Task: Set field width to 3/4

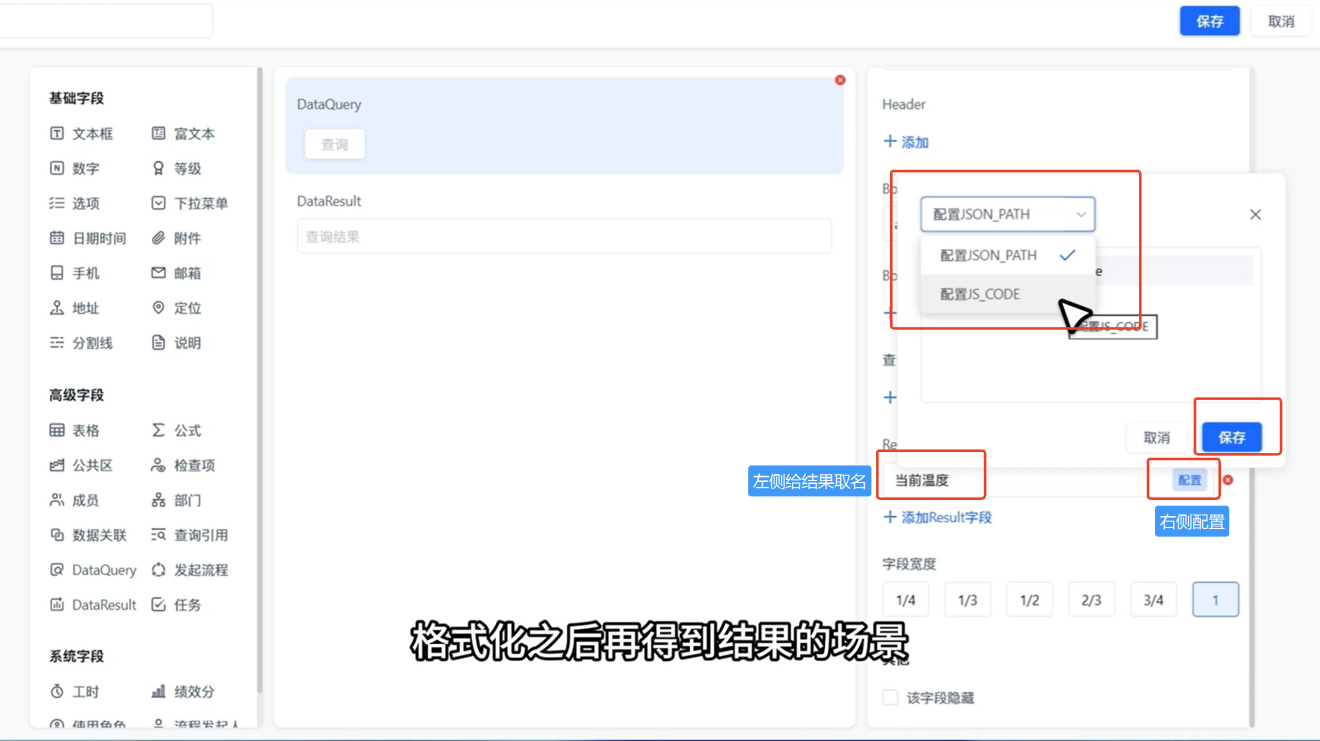Action: [1154, 600]
